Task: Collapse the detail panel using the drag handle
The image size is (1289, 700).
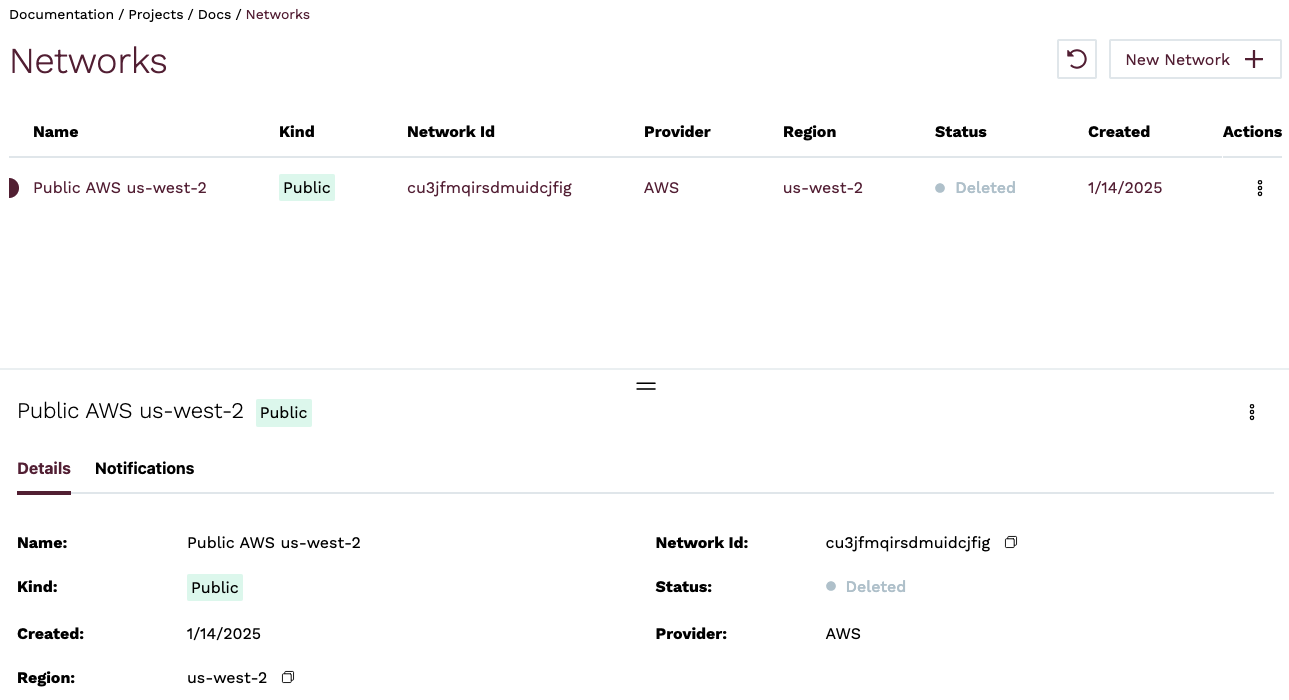Action: point(645,385)
